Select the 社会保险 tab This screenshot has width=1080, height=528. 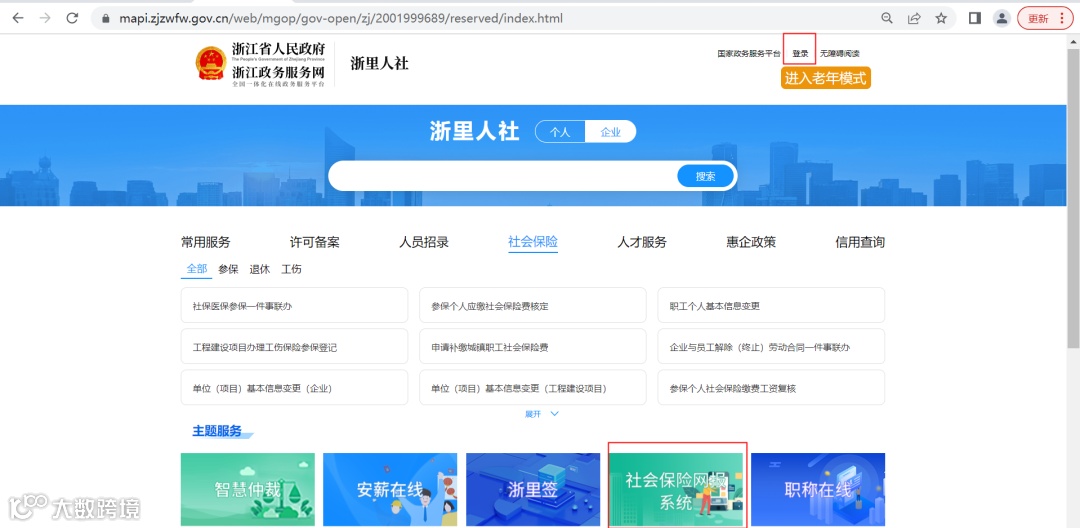pyautogui.click(x=532, y=242)
